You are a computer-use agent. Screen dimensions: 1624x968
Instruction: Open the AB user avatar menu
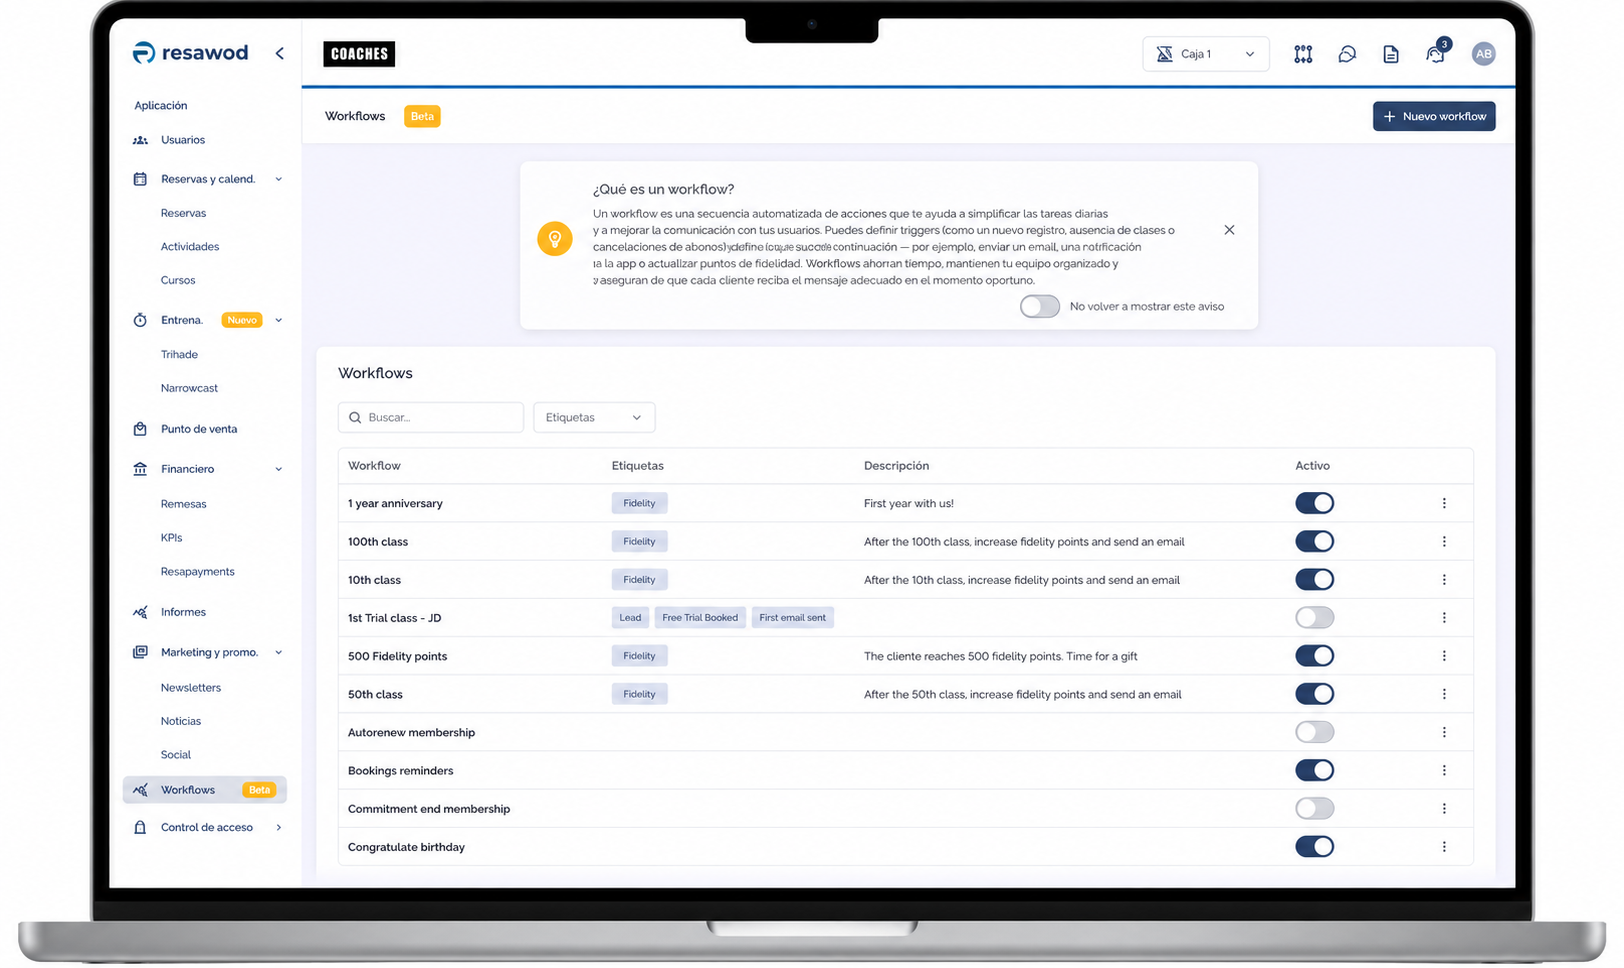1484,54
